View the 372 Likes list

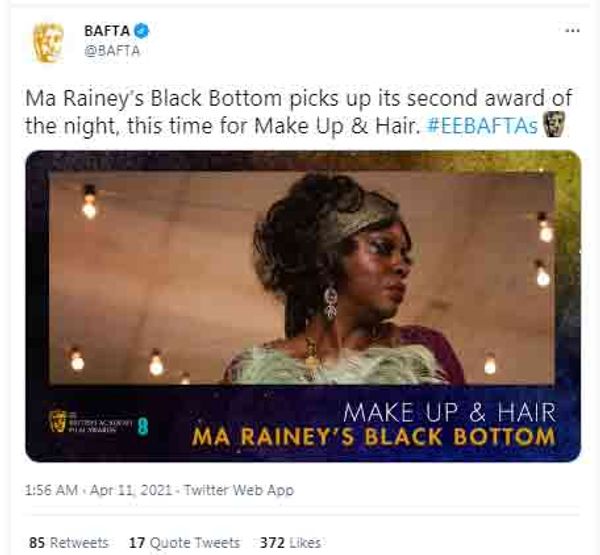point(290,543)
